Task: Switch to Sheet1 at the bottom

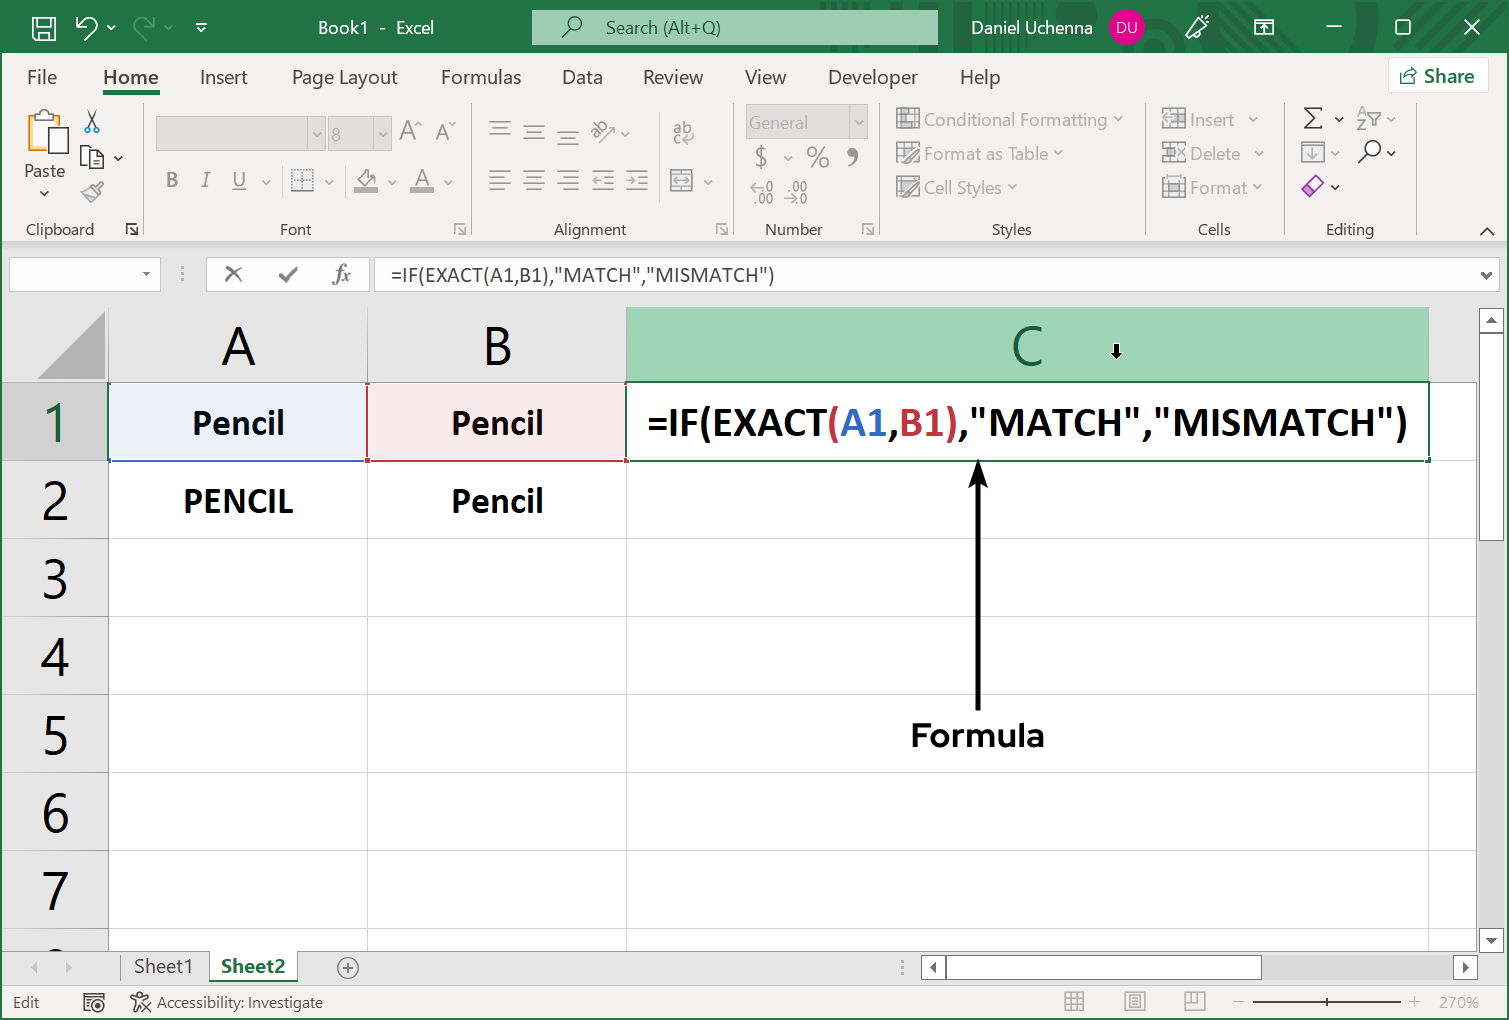Action: [x=164, y=966]
